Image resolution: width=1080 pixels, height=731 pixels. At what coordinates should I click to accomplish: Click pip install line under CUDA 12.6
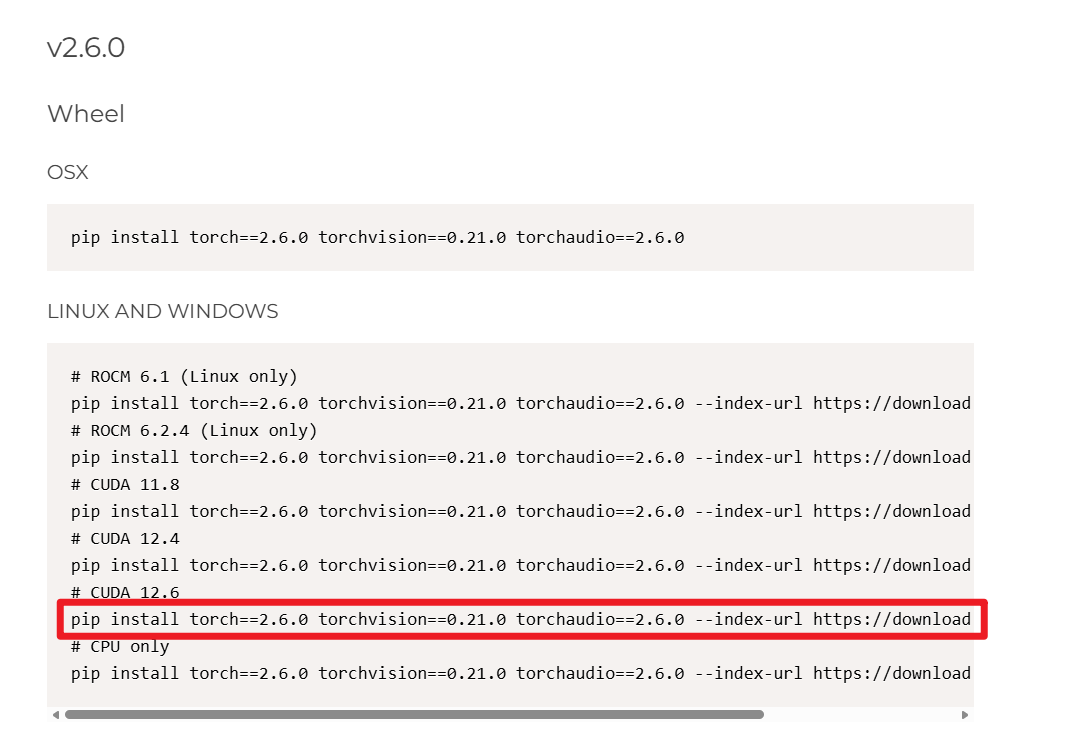click(521, 619)
